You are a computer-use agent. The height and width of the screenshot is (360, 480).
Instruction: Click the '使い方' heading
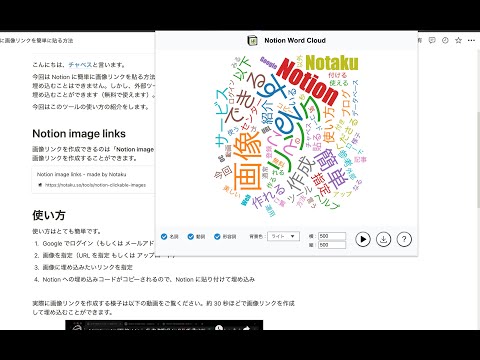click(x=49, y=215)
